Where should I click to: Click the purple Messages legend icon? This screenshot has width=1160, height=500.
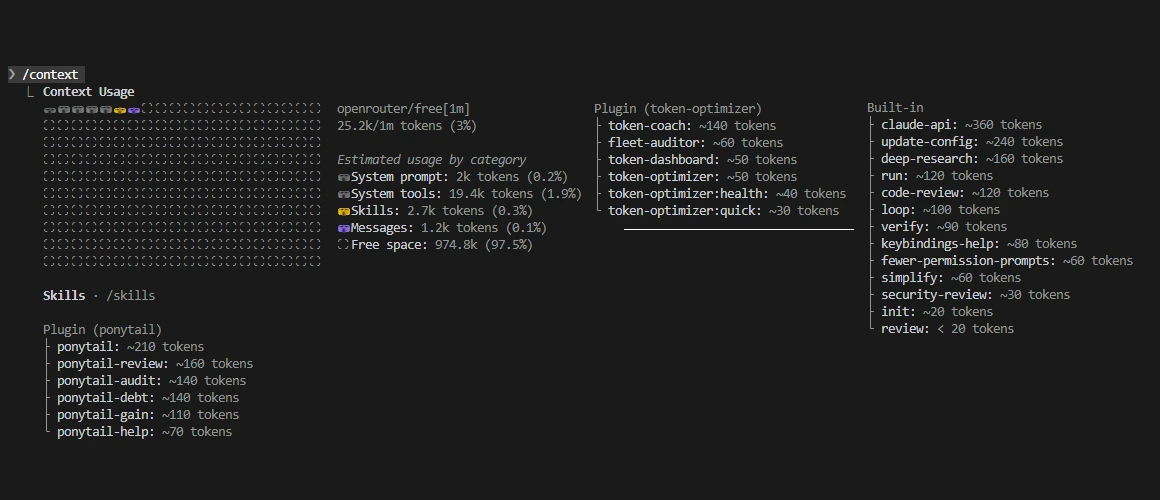[x=343, y=228]
